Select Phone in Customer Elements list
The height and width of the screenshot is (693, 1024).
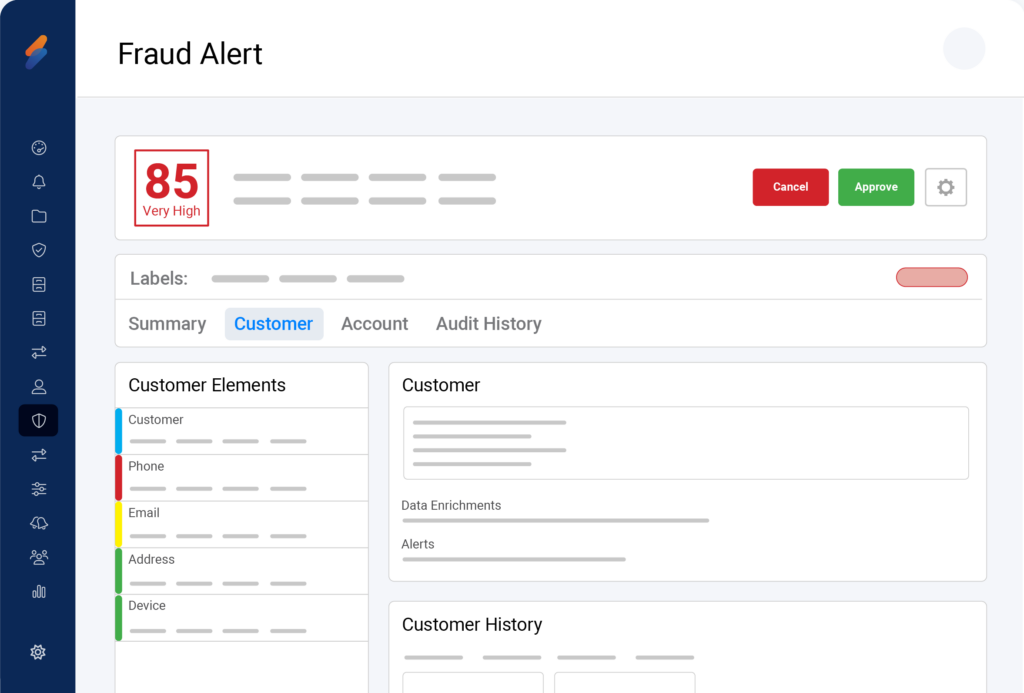click(x=241, y=477)
